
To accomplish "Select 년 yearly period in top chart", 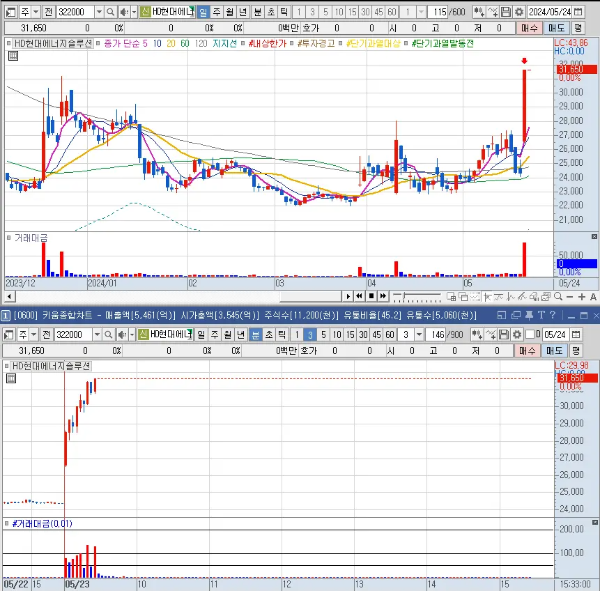I will 243,12.
